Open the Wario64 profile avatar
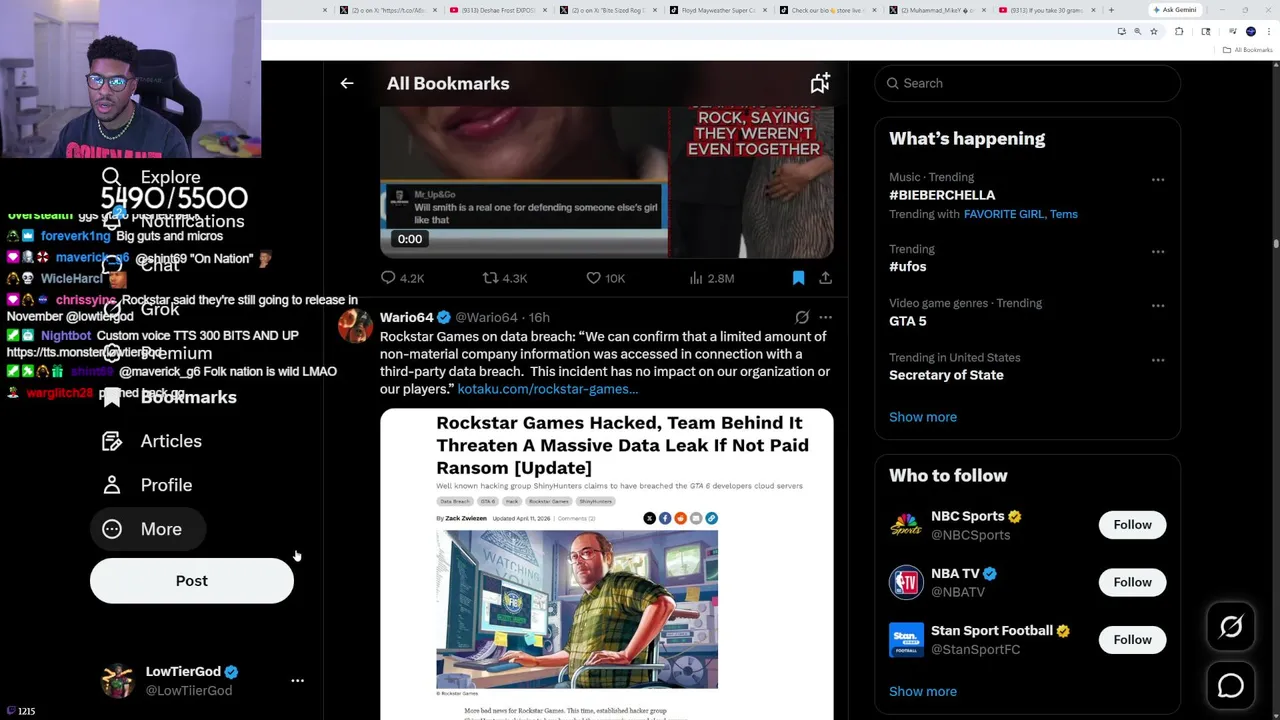The width and height of the screenshot is (1280, 720). (355, 326)
